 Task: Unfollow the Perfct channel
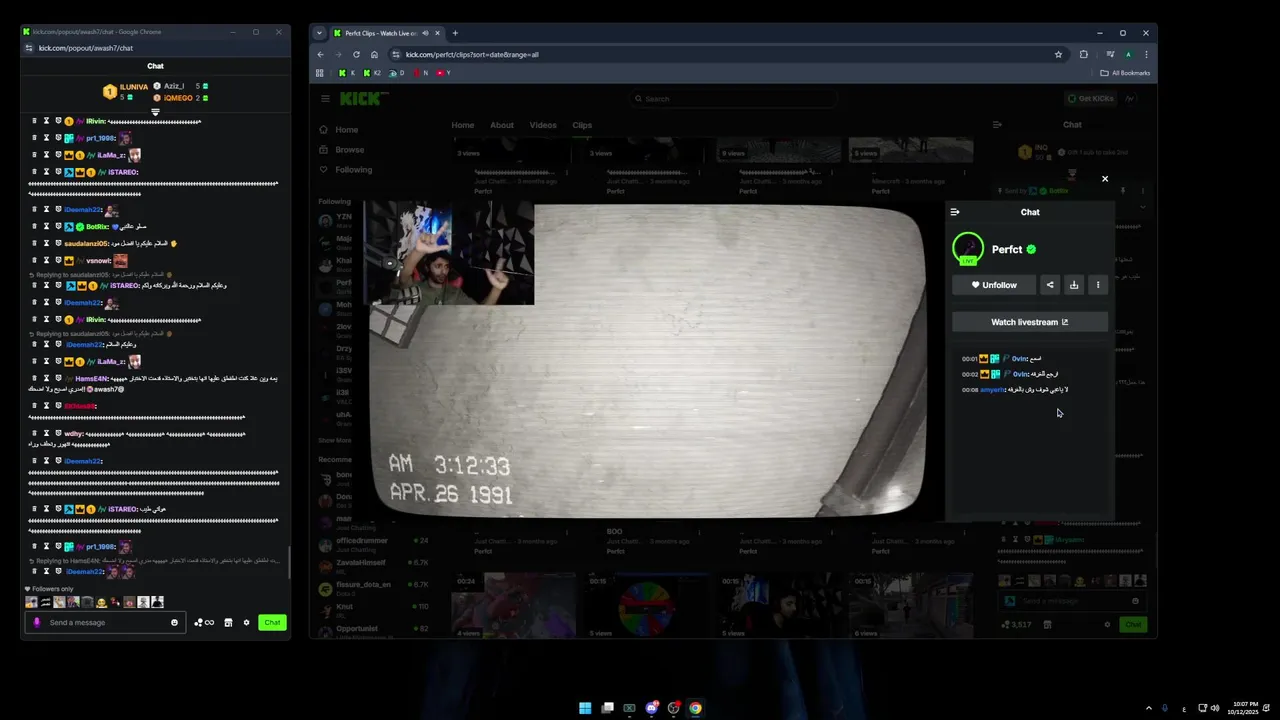994,285
